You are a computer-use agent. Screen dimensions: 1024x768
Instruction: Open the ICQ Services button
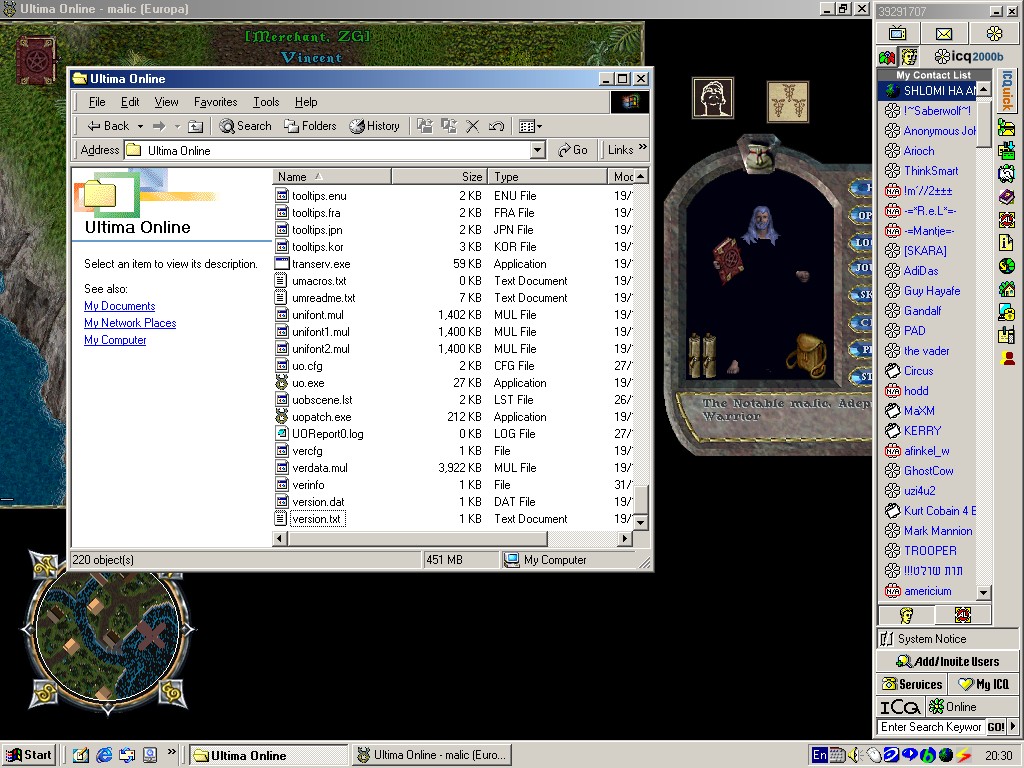click(x=912, y=684)
